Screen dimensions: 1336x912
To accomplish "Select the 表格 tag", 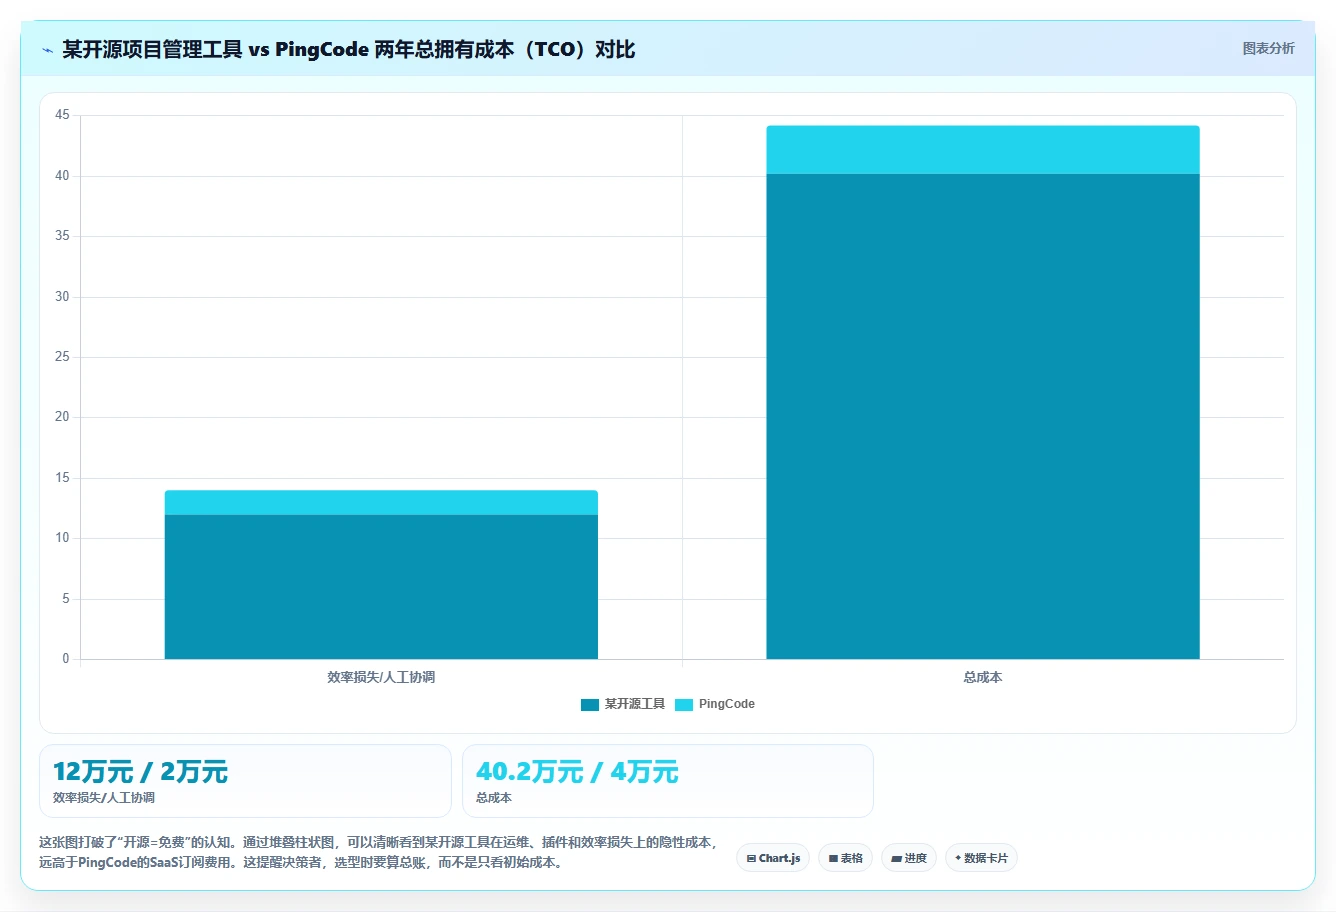I will pyautogui.click(x=845, y=858).
